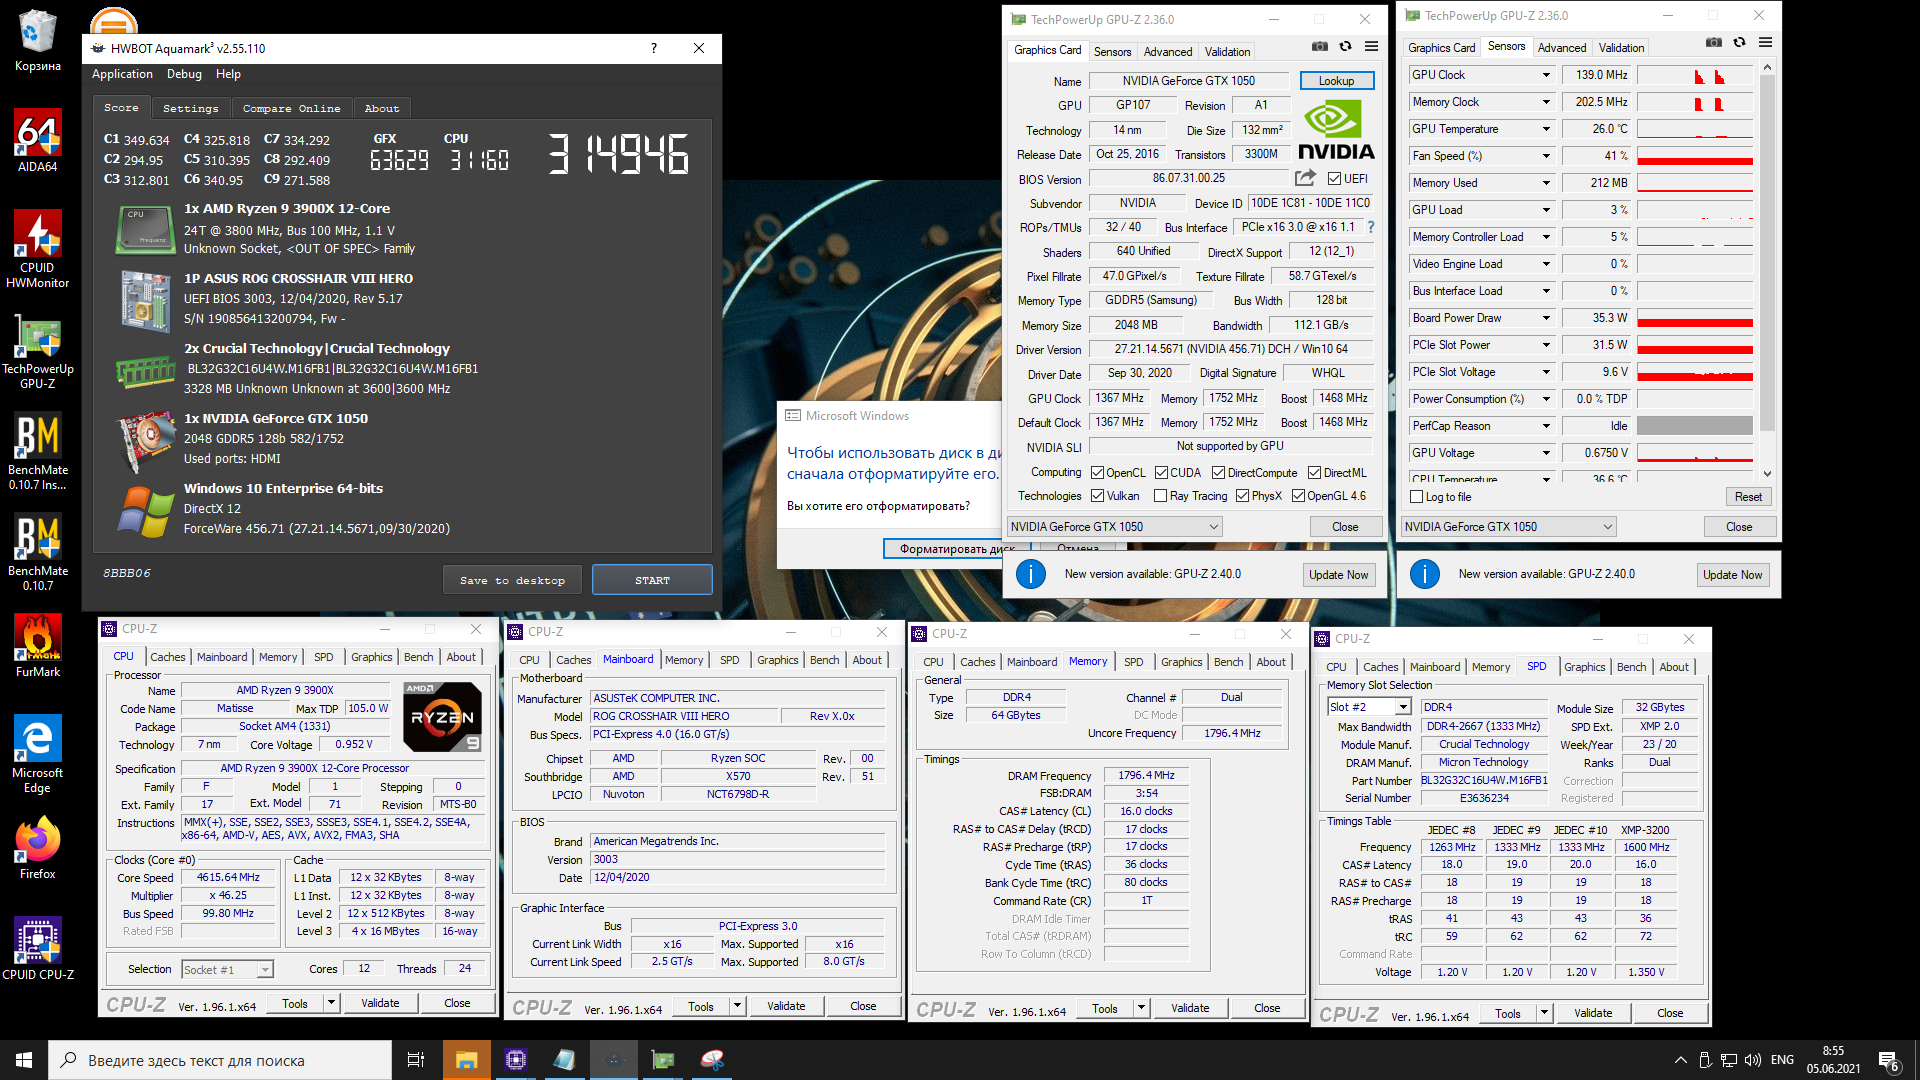Open GPU selector dropdown in Sensors window
This screenshot has height=1080, width=1920.
point(1509,527)
